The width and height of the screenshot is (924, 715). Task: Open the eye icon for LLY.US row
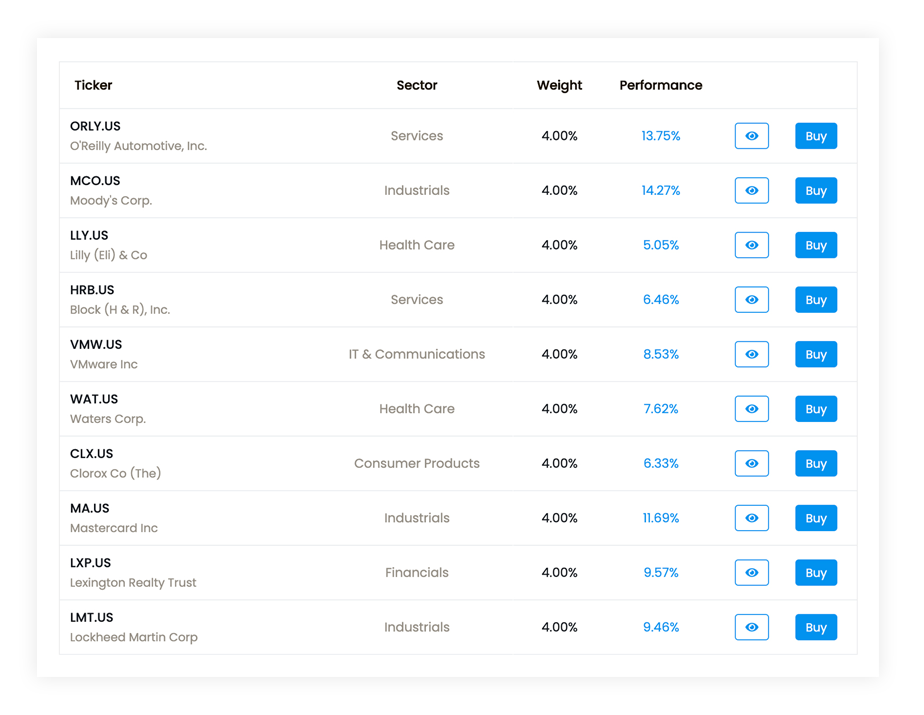[751, 245]
